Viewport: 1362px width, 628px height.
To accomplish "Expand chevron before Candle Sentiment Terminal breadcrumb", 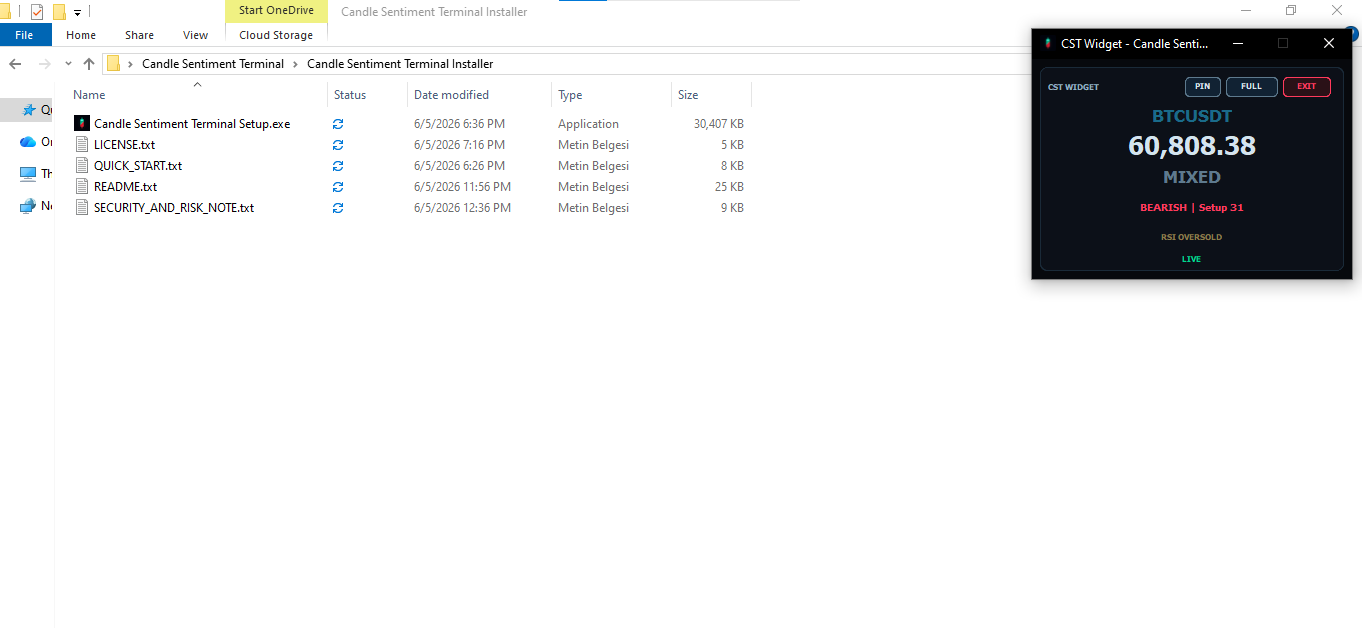I will pyautogui.click(x=131, y=64).
